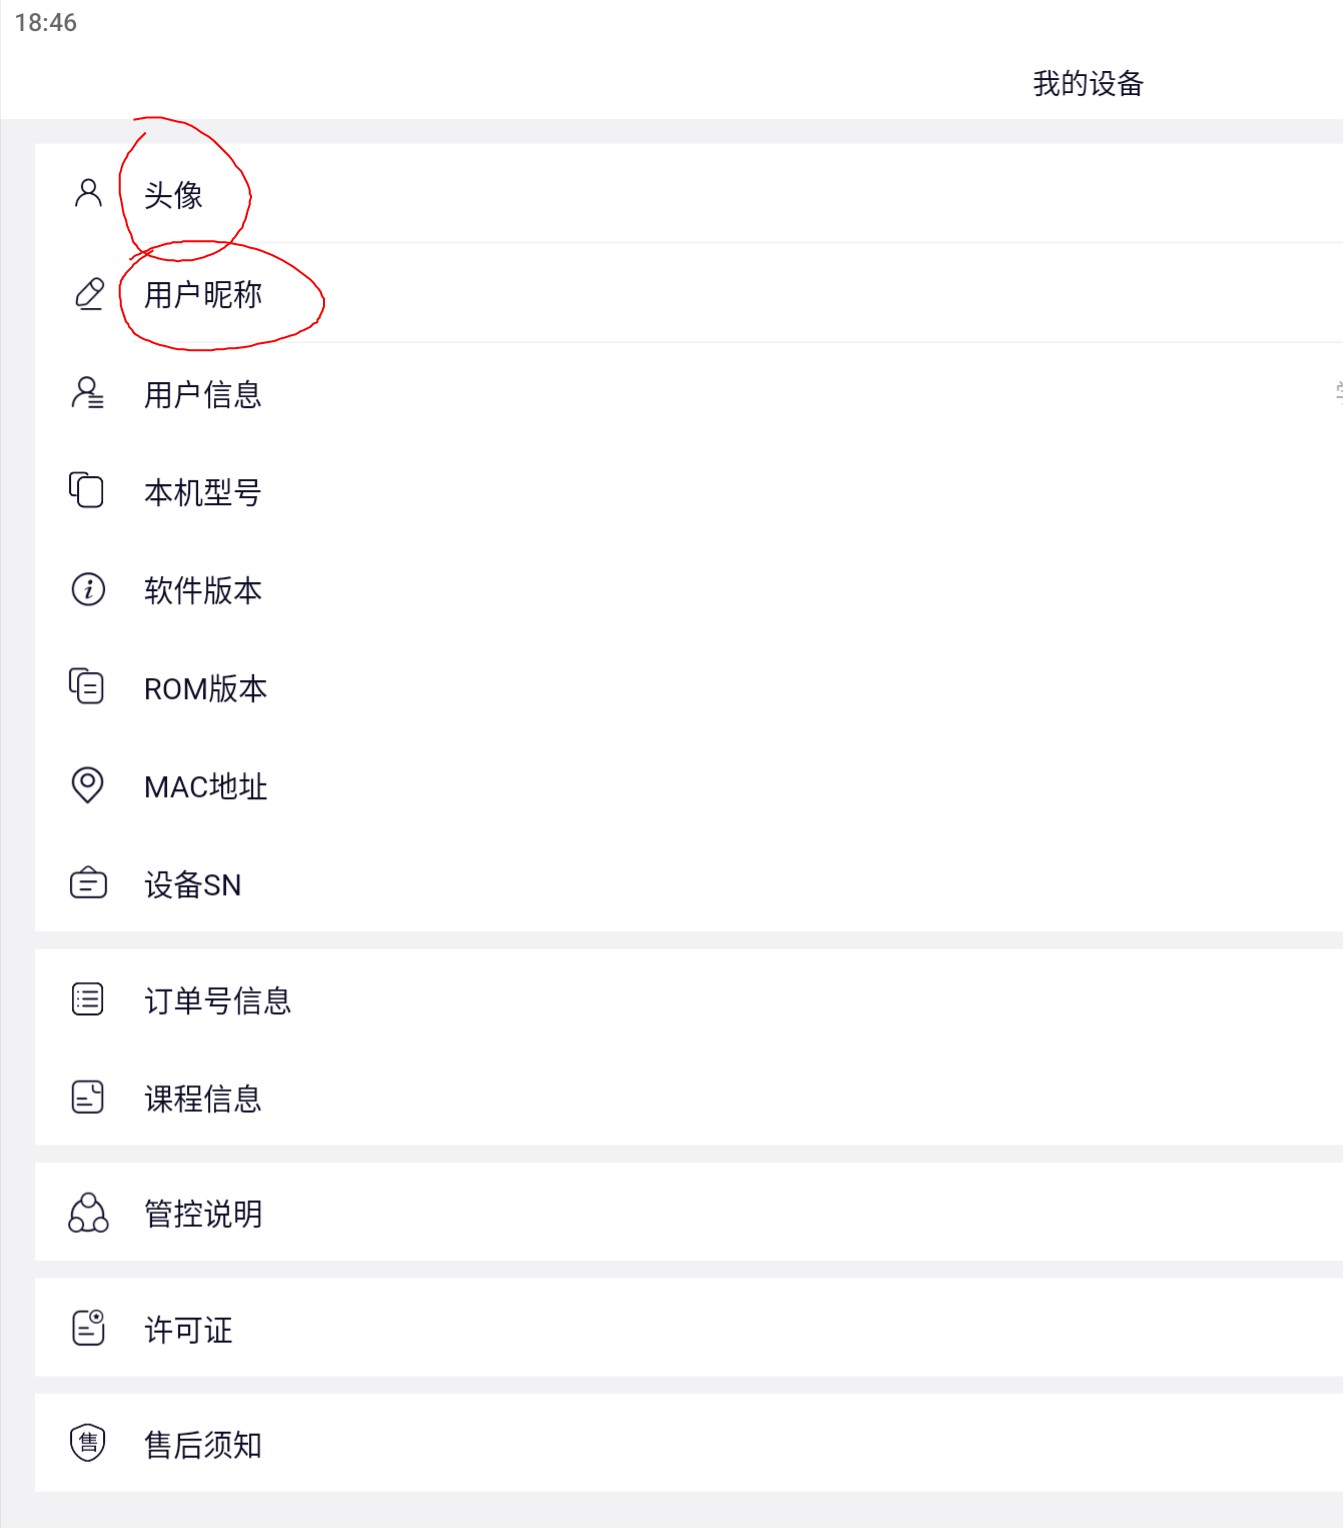Click the shield icon beside 售后须知
The width and height of the screenshot is (1343, 1528).
(x=88, y=1442)
